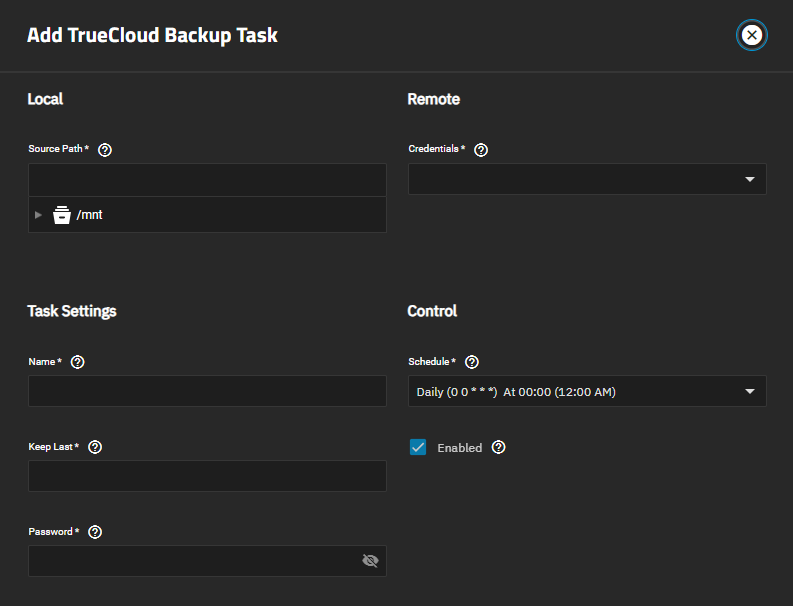Select the /mnt path label

[x=90, y=215]
